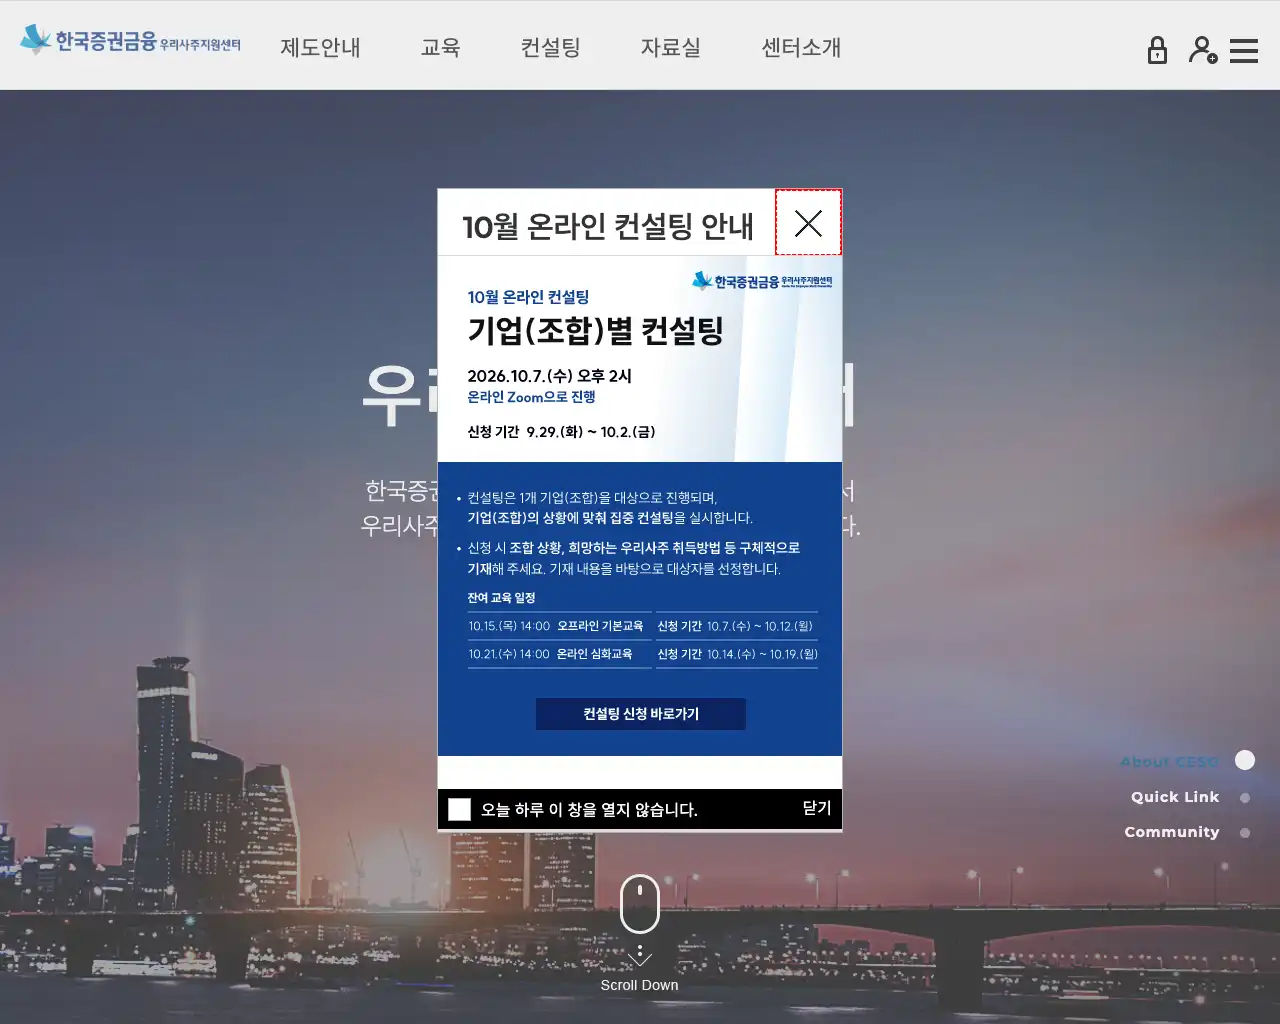Open the 센터소개 menu
This screenshot has width=1280, height=1024.
(x=801, y=47)
